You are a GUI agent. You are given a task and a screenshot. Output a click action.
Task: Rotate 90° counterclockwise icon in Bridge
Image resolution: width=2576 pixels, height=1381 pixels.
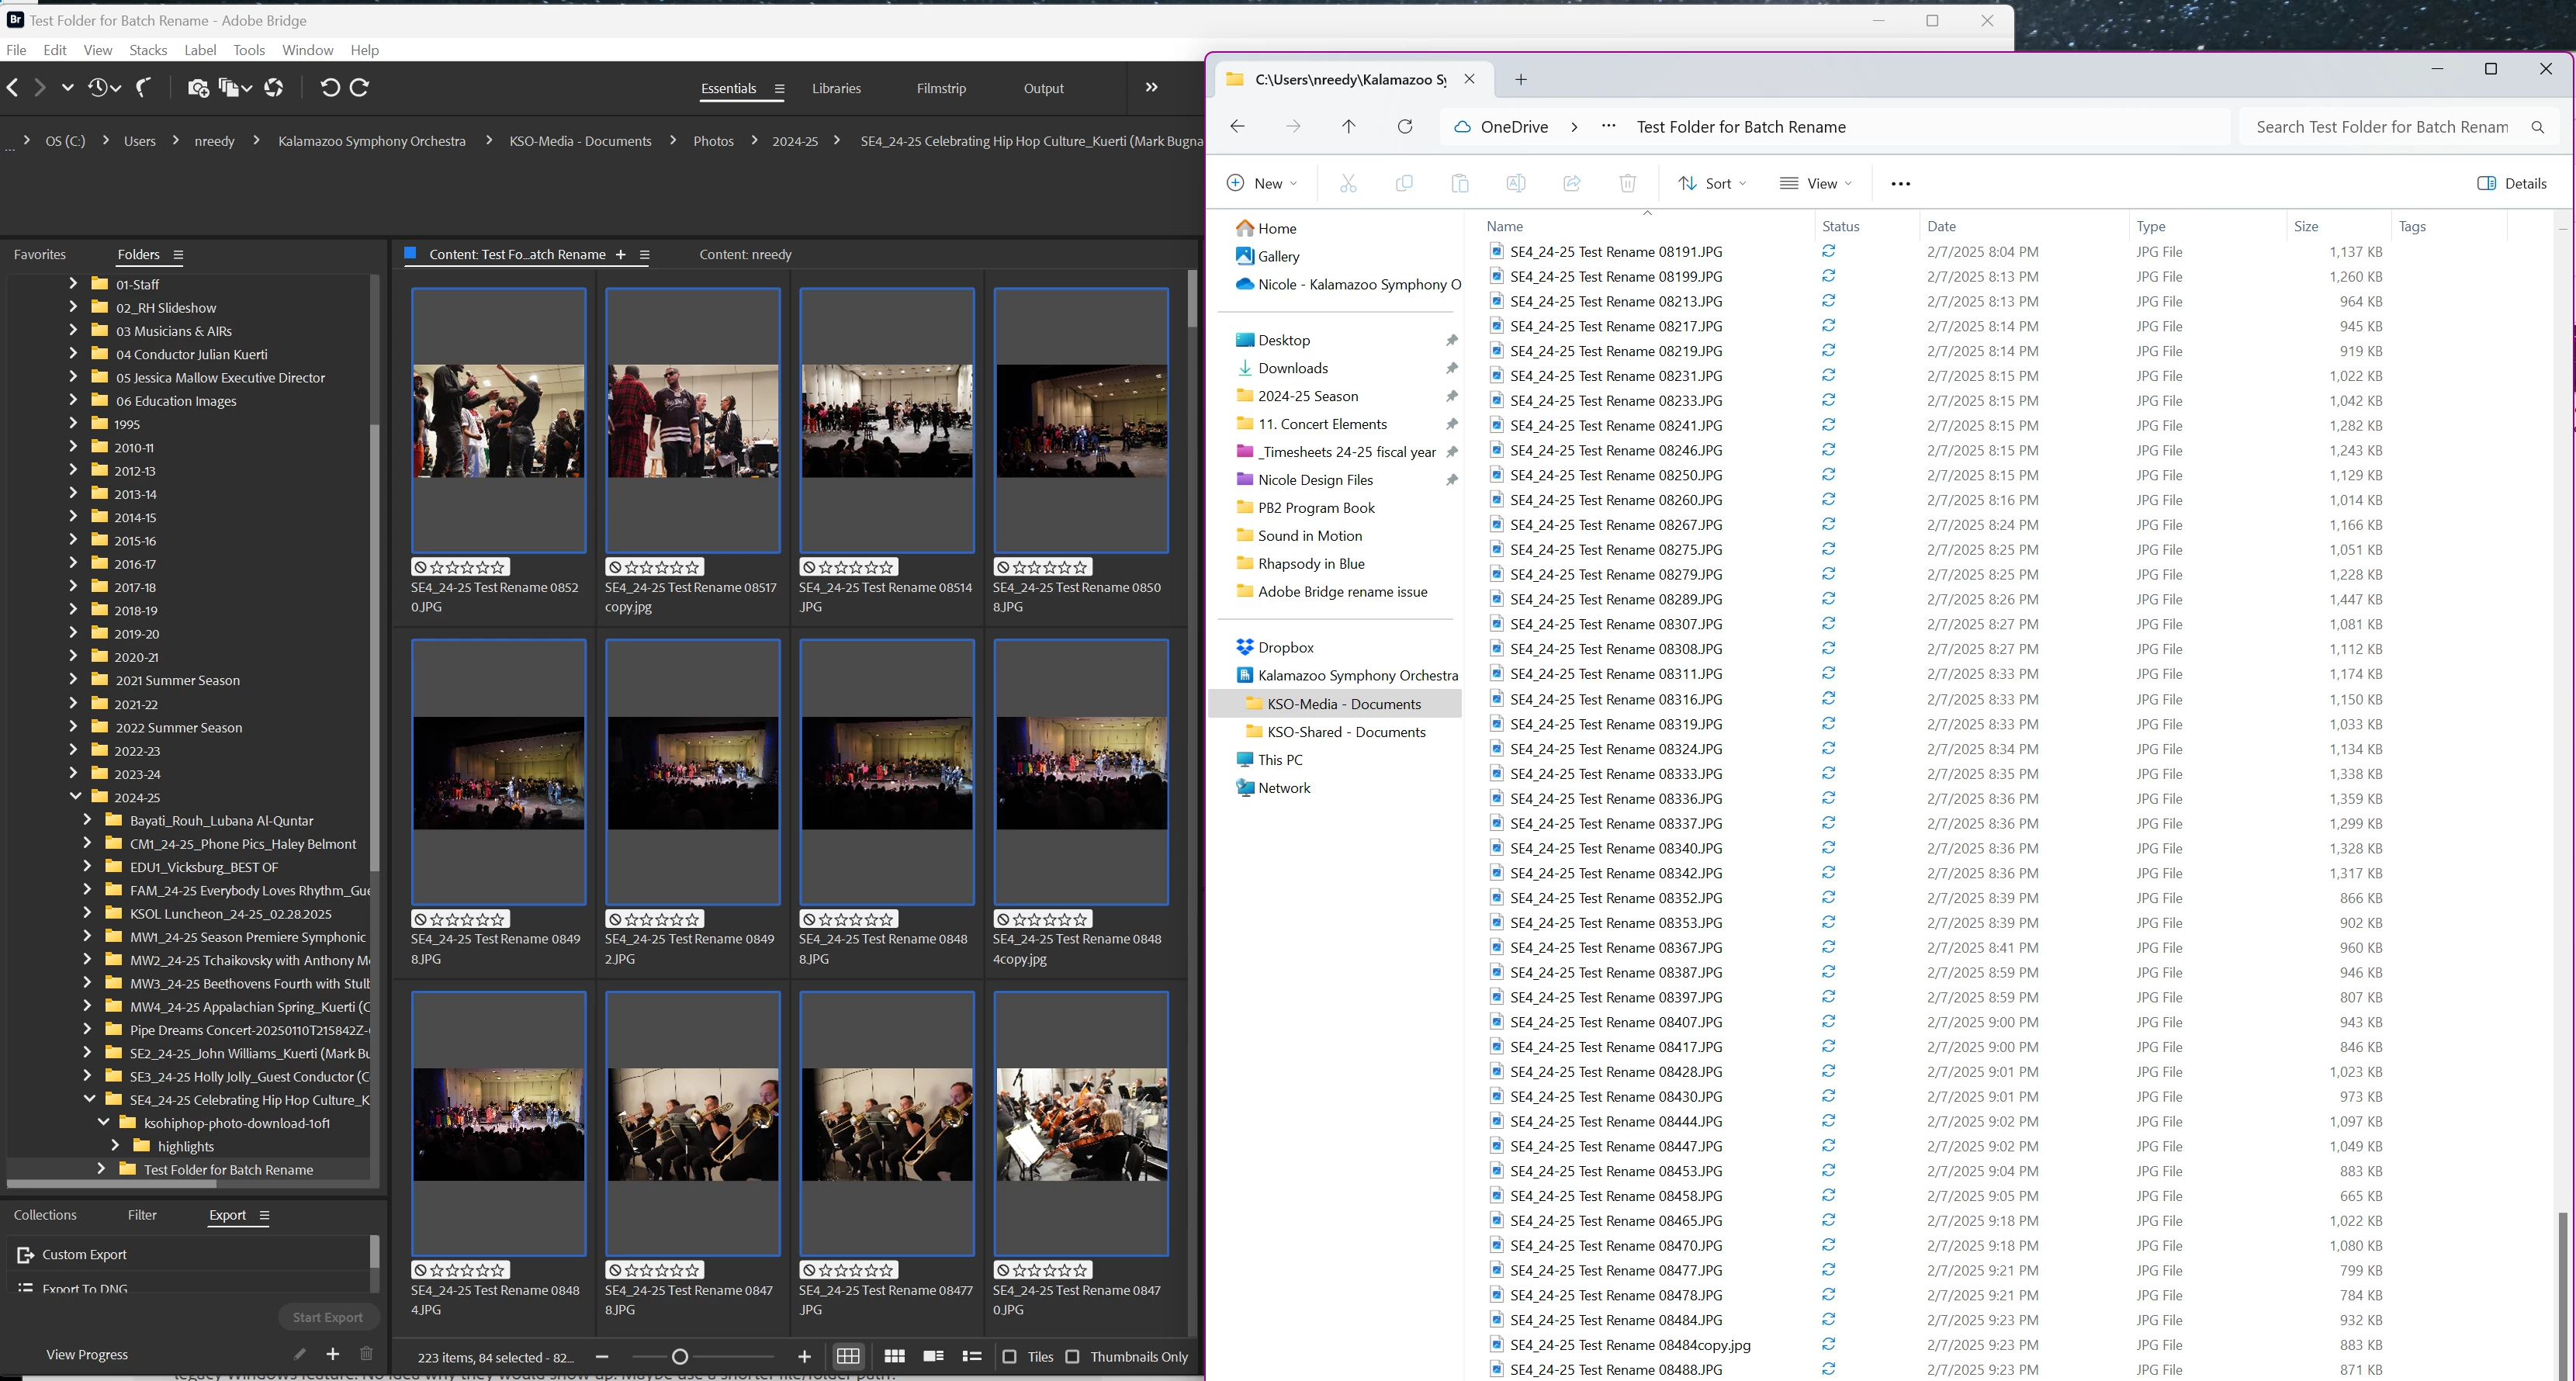coord(329,88)
